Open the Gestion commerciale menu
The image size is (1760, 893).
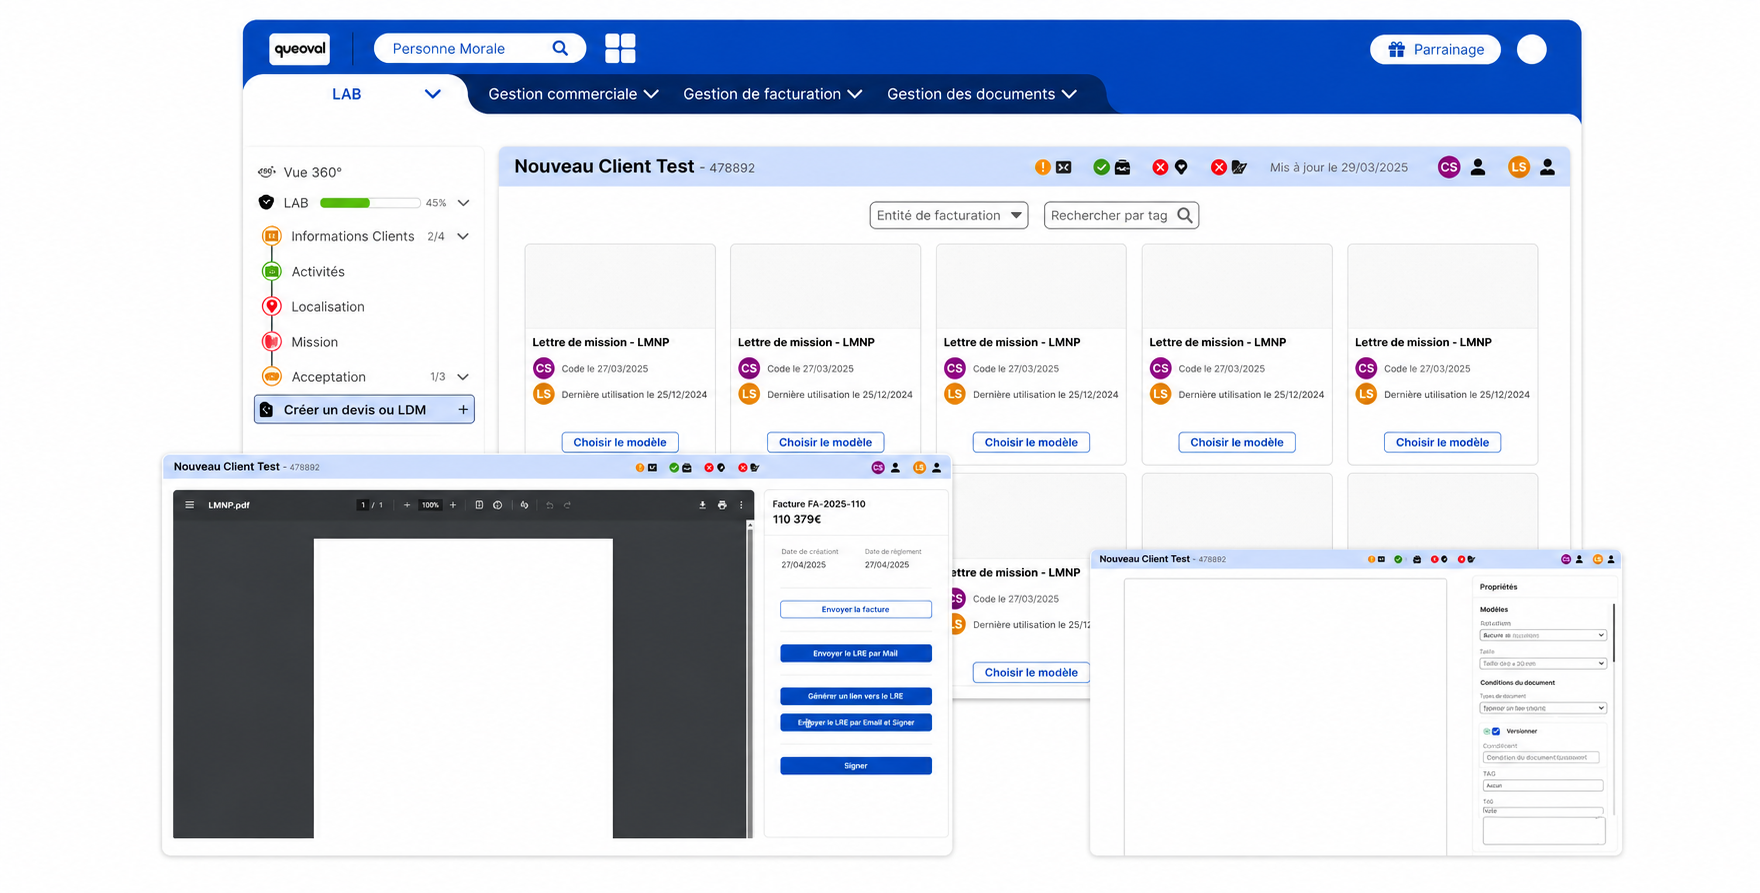point(573,94)
